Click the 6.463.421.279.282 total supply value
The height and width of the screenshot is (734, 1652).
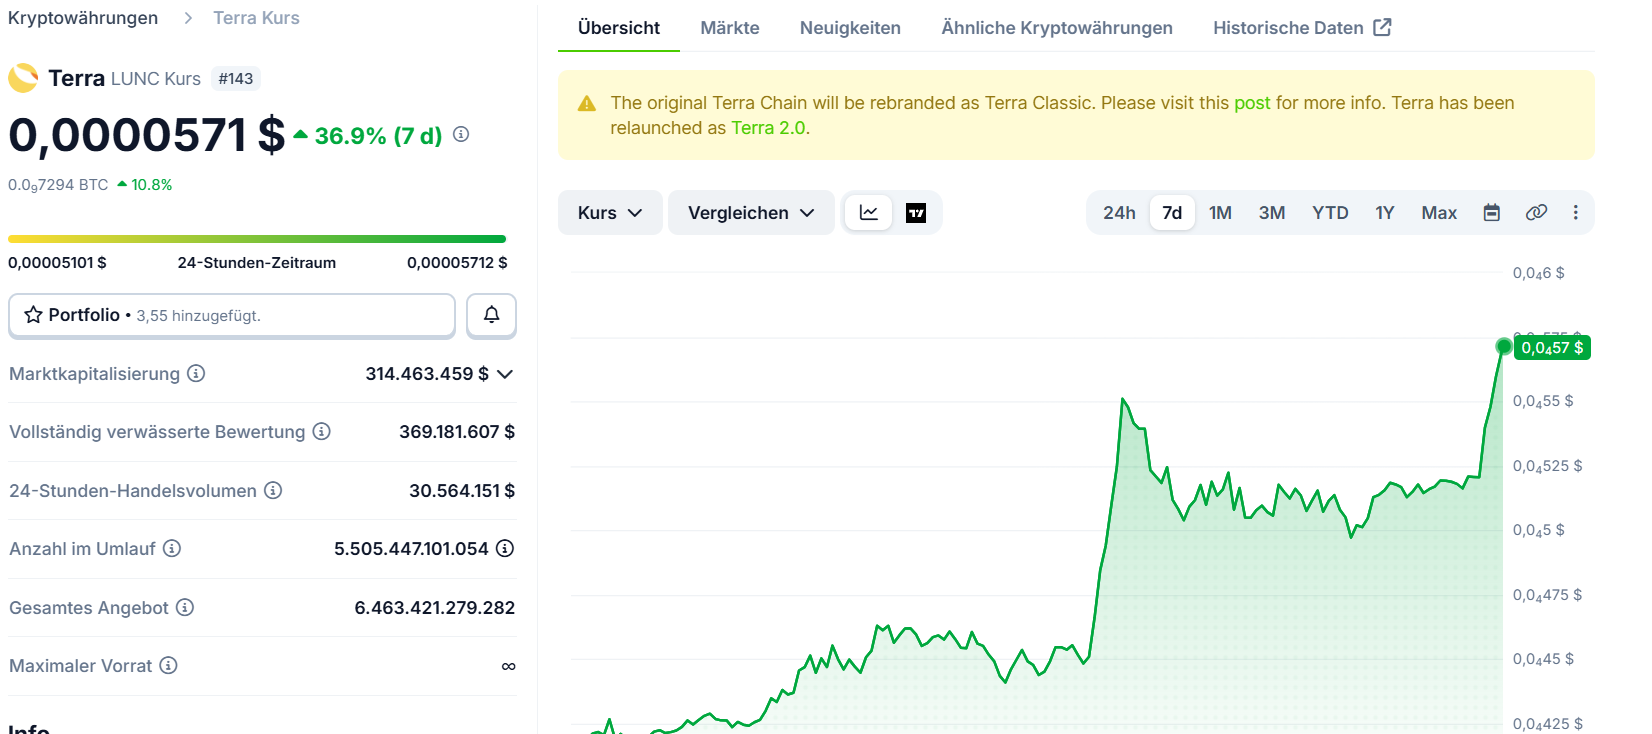tap(435, 608)
